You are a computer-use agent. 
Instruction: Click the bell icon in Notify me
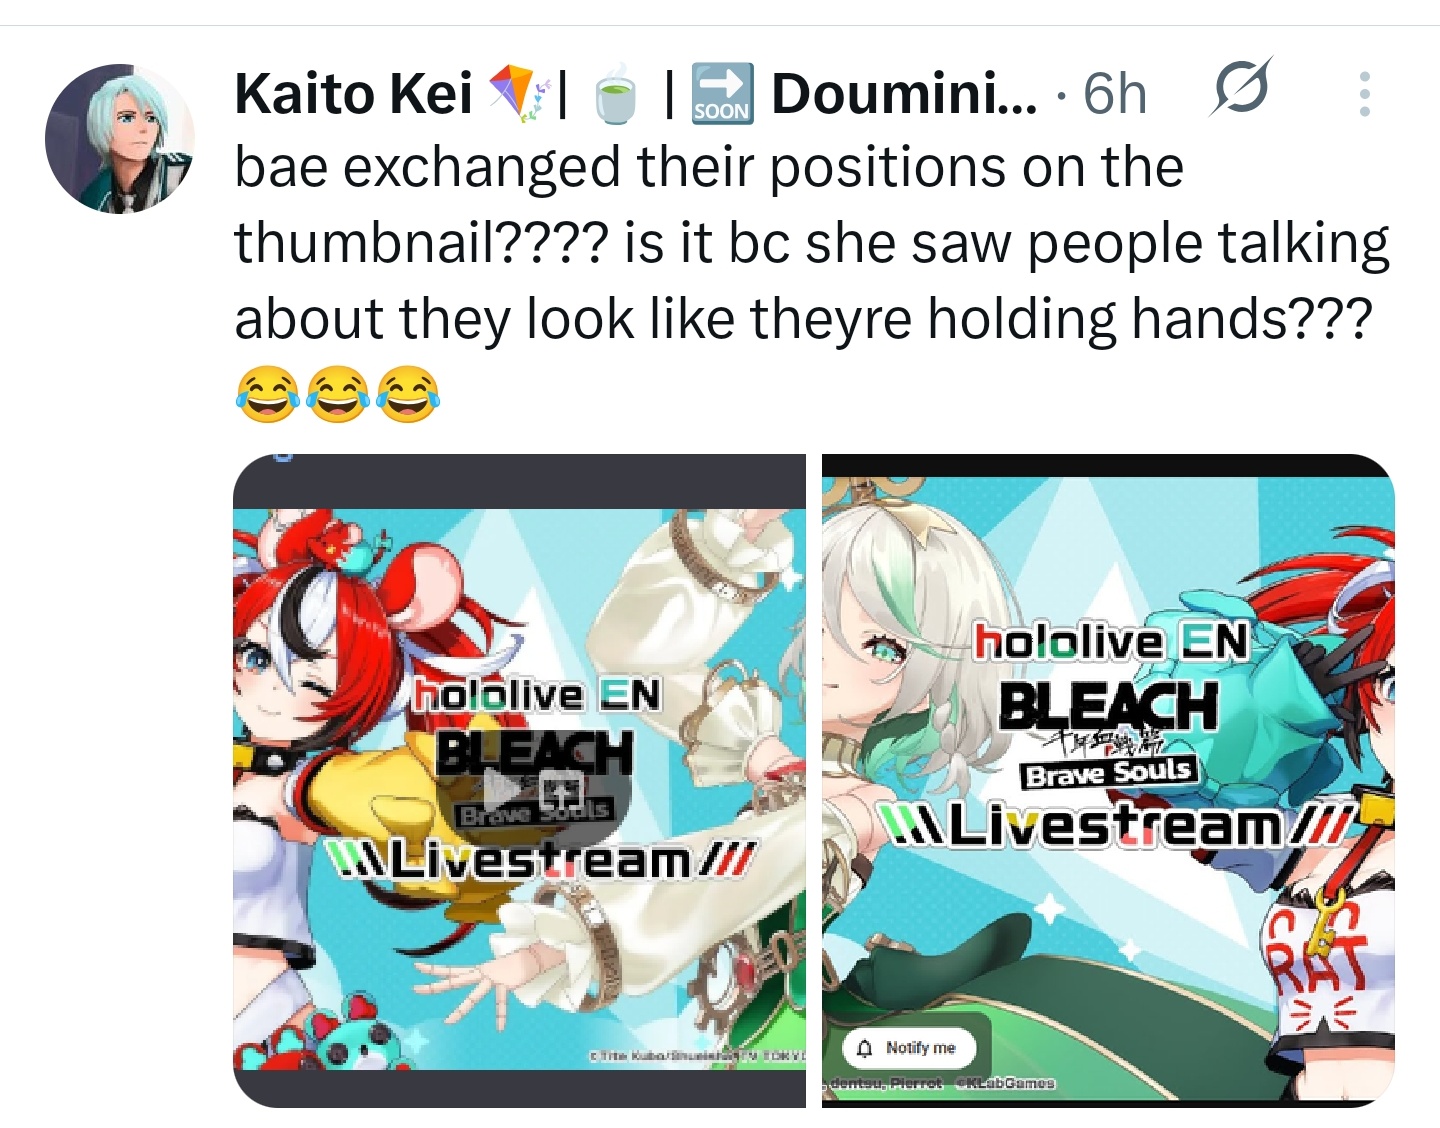point(866,1048)
